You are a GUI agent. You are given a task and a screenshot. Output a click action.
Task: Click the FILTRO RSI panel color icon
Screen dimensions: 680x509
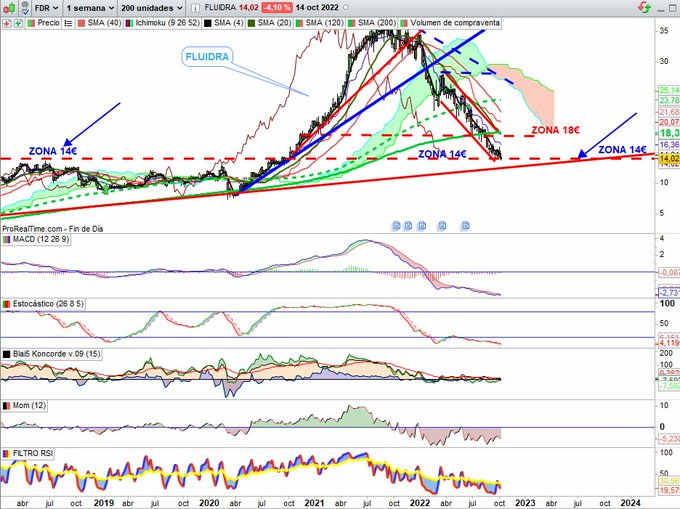(7, 454)
